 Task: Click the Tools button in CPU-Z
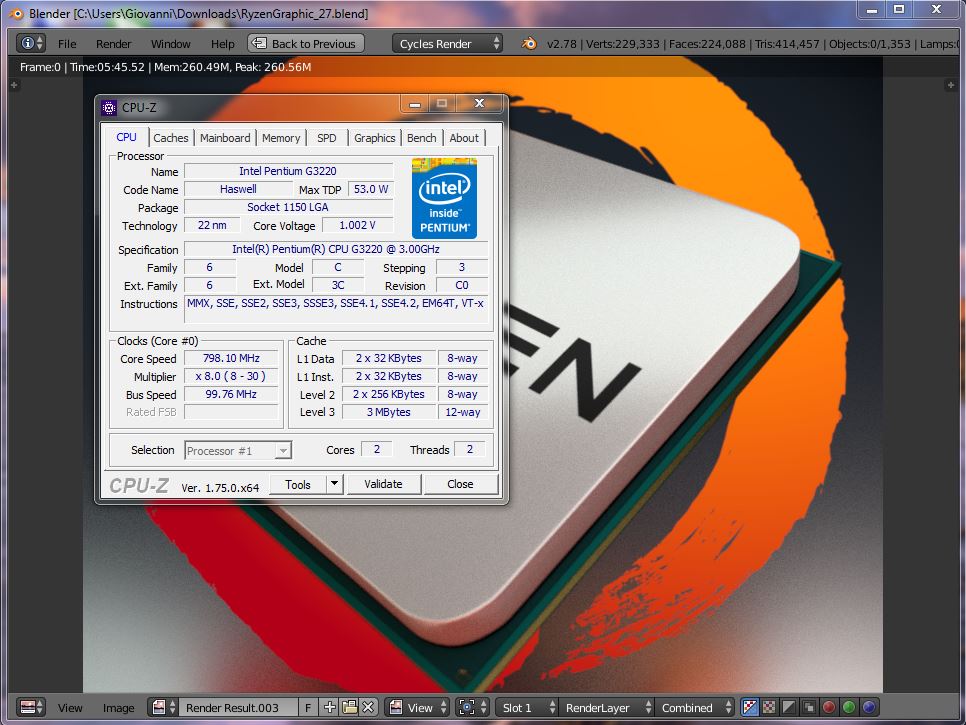point(298,484)
